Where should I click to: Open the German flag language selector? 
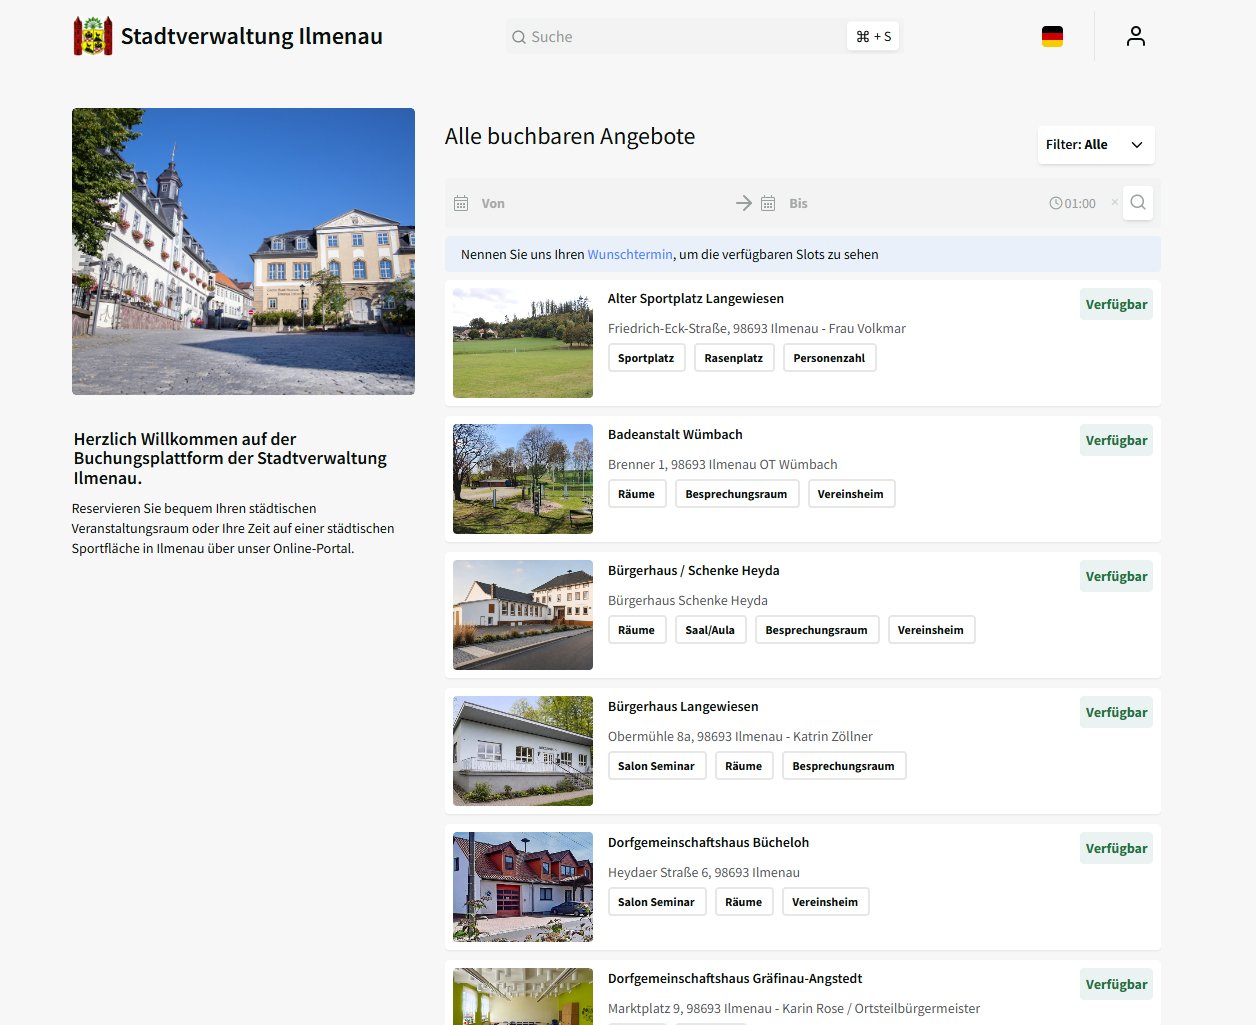pyautogui.click(x=1052, y=37)
